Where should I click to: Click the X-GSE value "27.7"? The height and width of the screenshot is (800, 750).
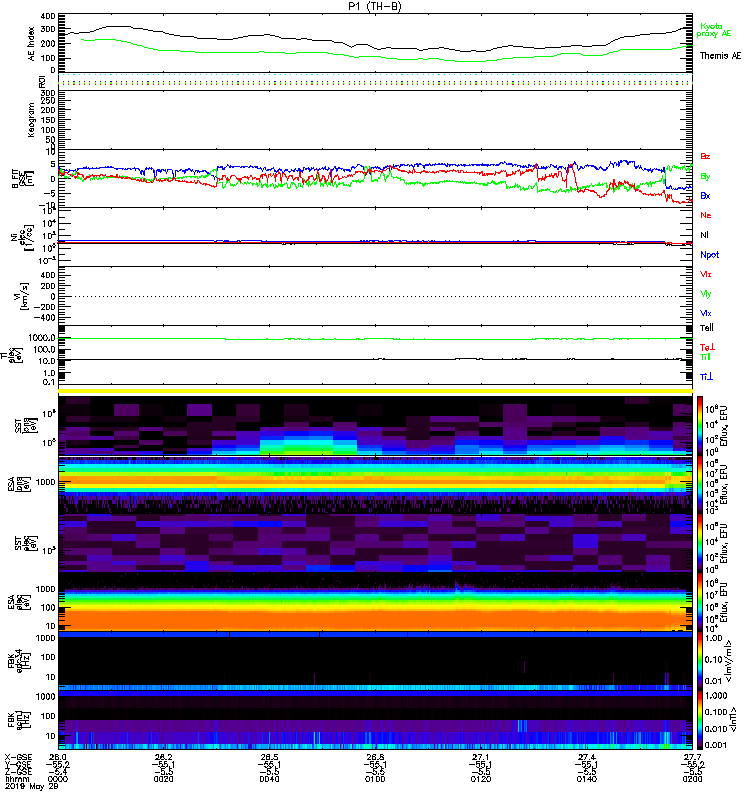[x=692, y=757]
